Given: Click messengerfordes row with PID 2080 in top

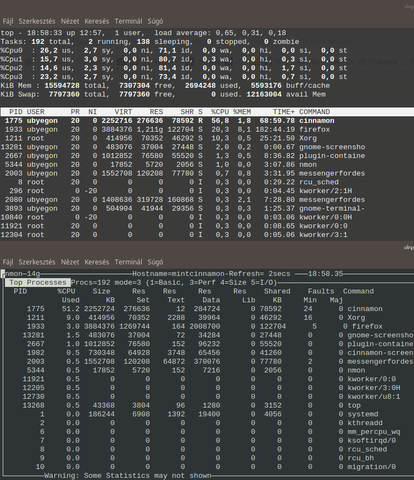Looking at the screenshot, I should click(x=207, y=200).
